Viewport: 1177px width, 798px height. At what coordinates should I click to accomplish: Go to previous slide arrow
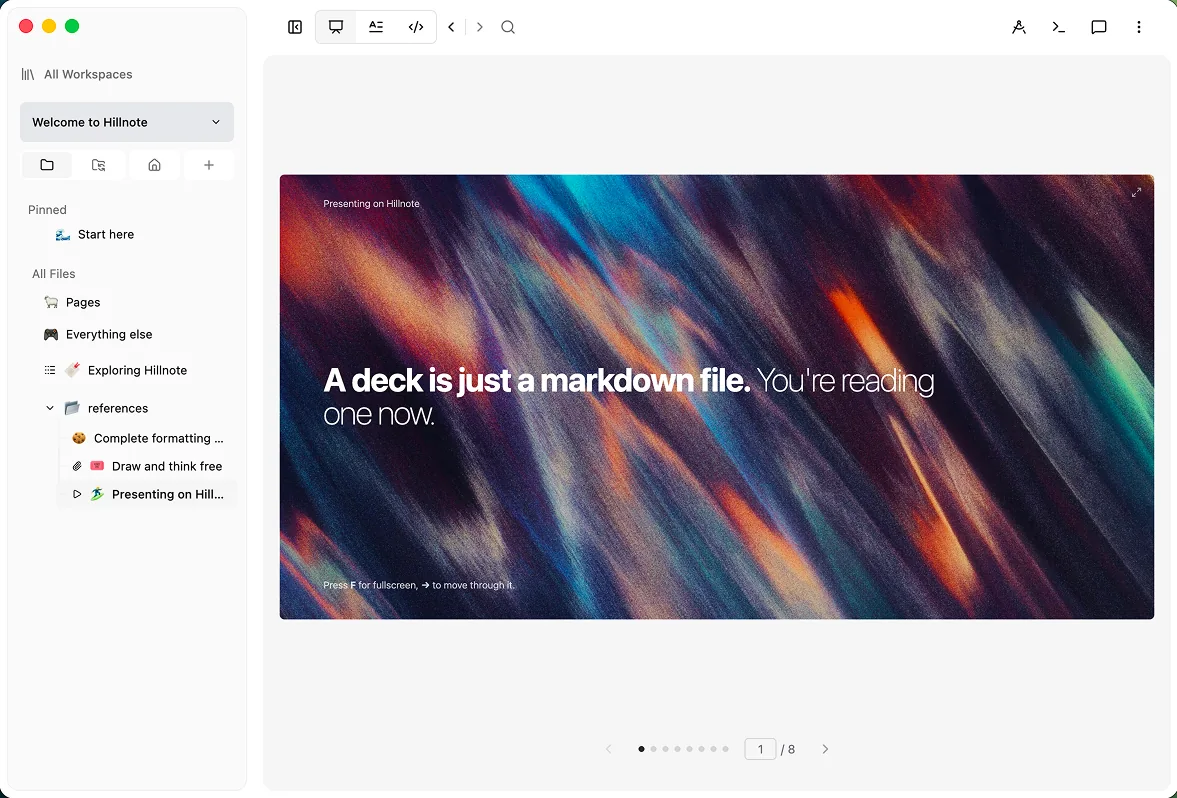pyautogui.click(x=609, y=749)
